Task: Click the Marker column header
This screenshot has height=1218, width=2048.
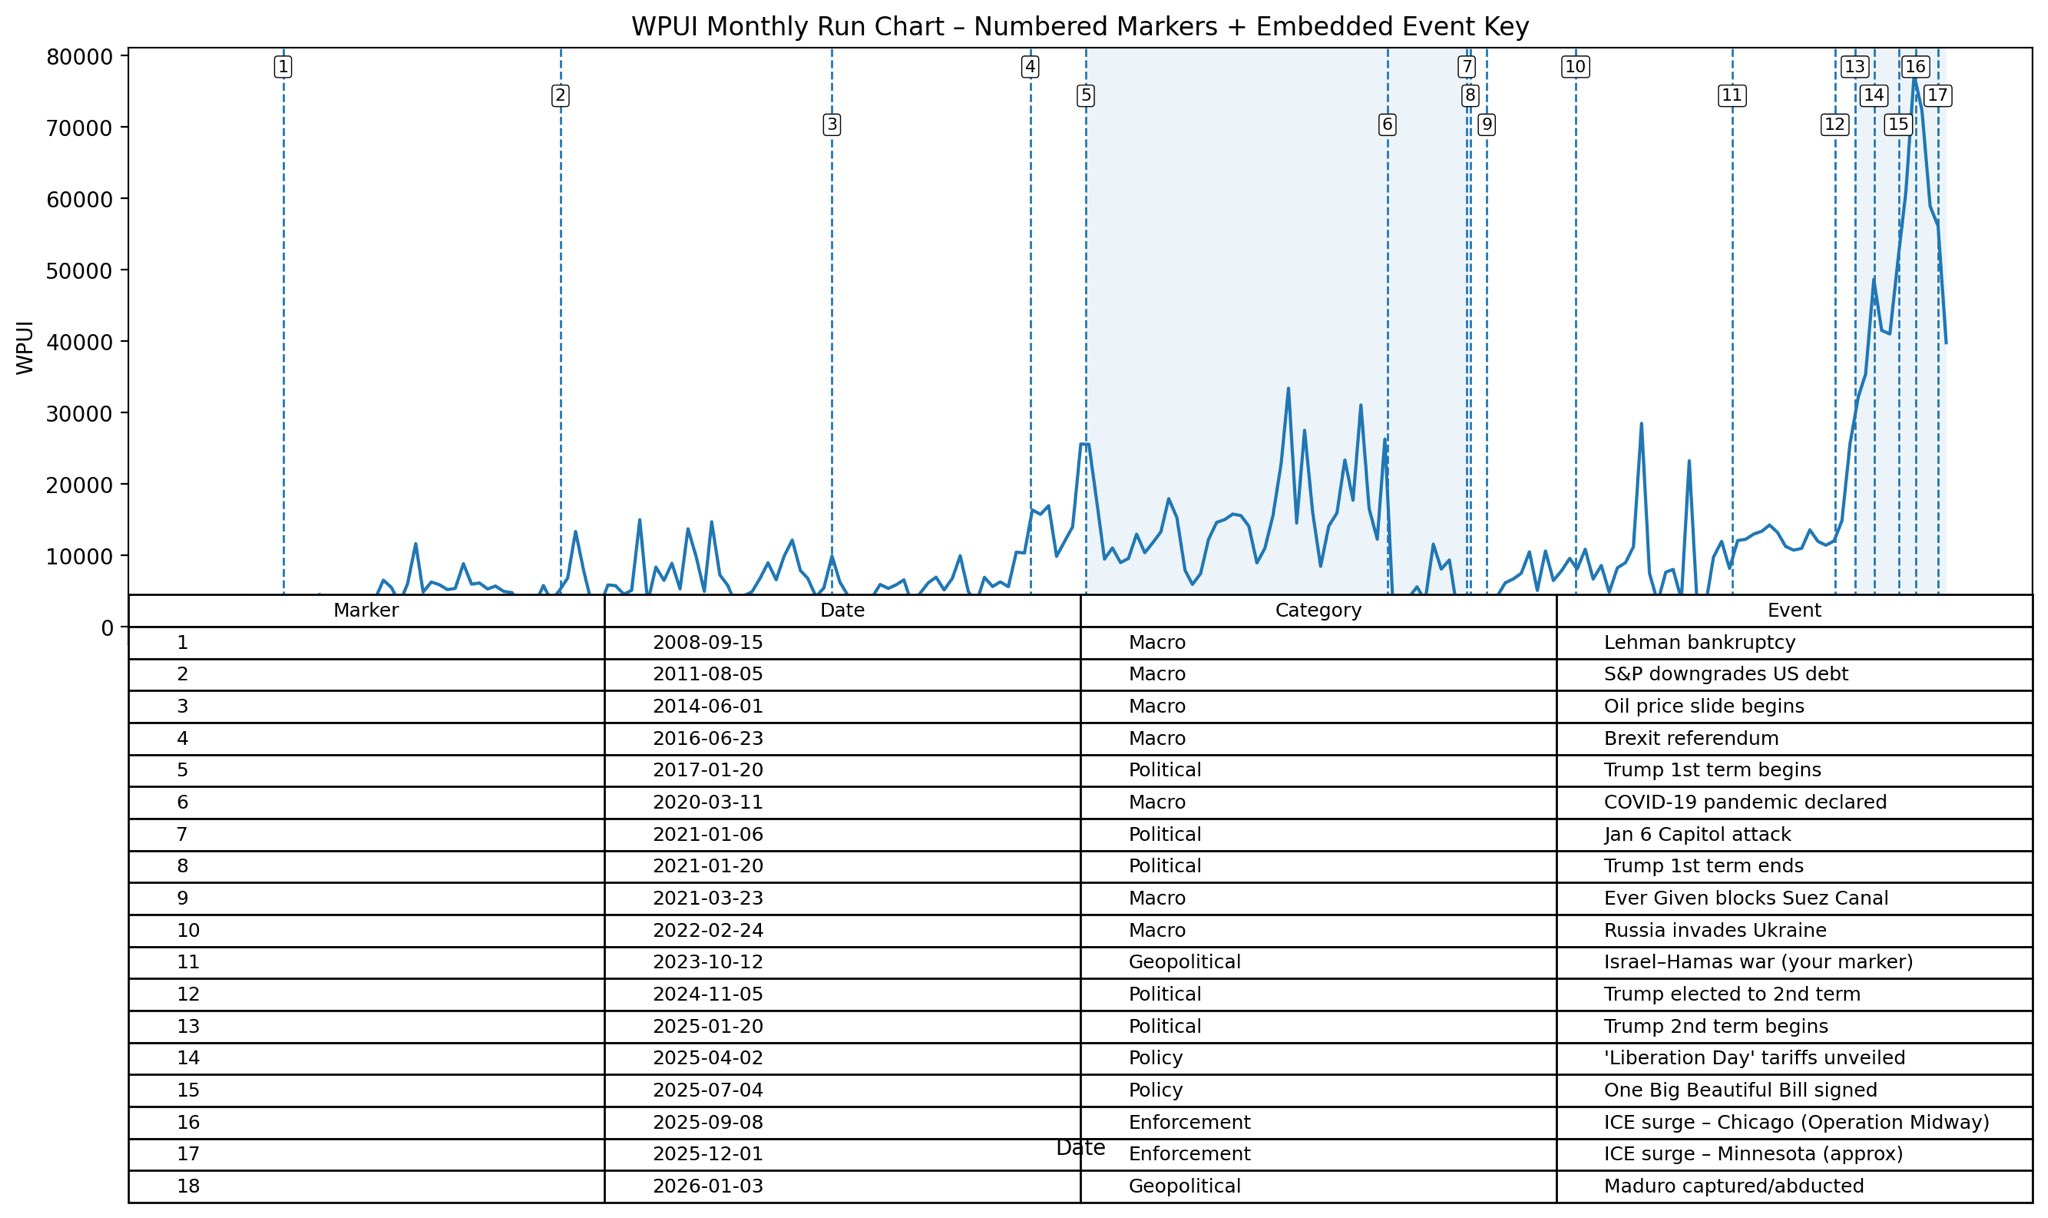Action: point(366,611)
